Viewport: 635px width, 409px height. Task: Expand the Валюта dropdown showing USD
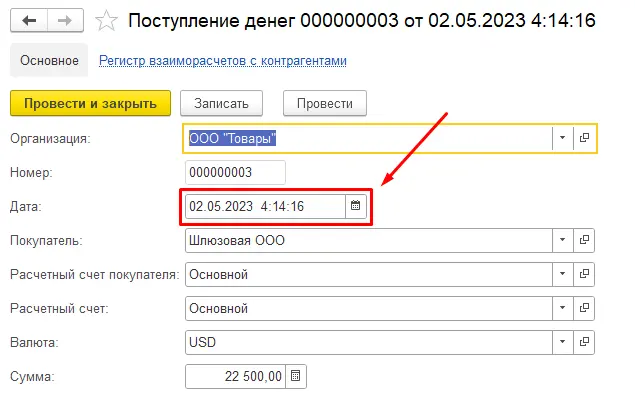click(563, 342)
